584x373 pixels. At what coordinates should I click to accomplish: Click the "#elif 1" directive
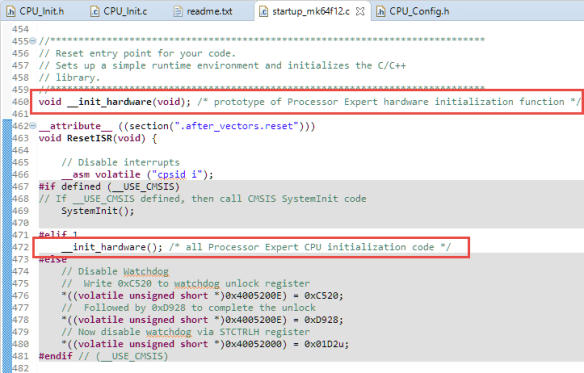coord(58,234)
